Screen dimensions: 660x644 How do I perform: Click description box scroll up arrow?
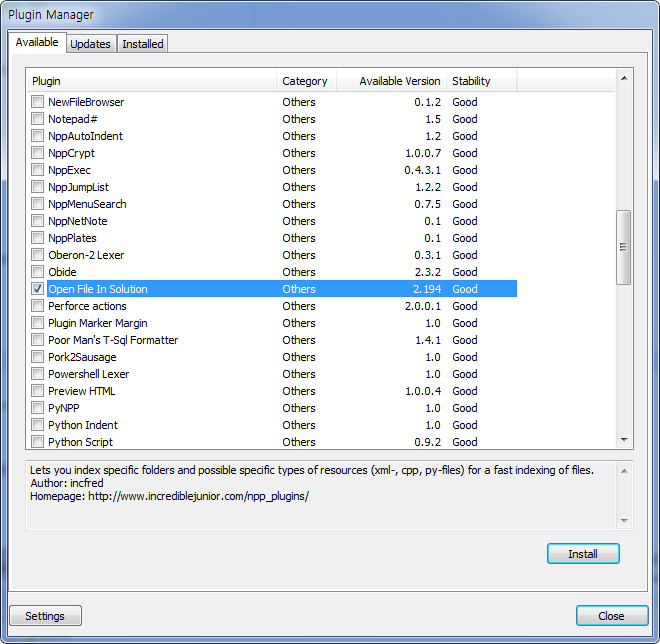tap(624, 471)
